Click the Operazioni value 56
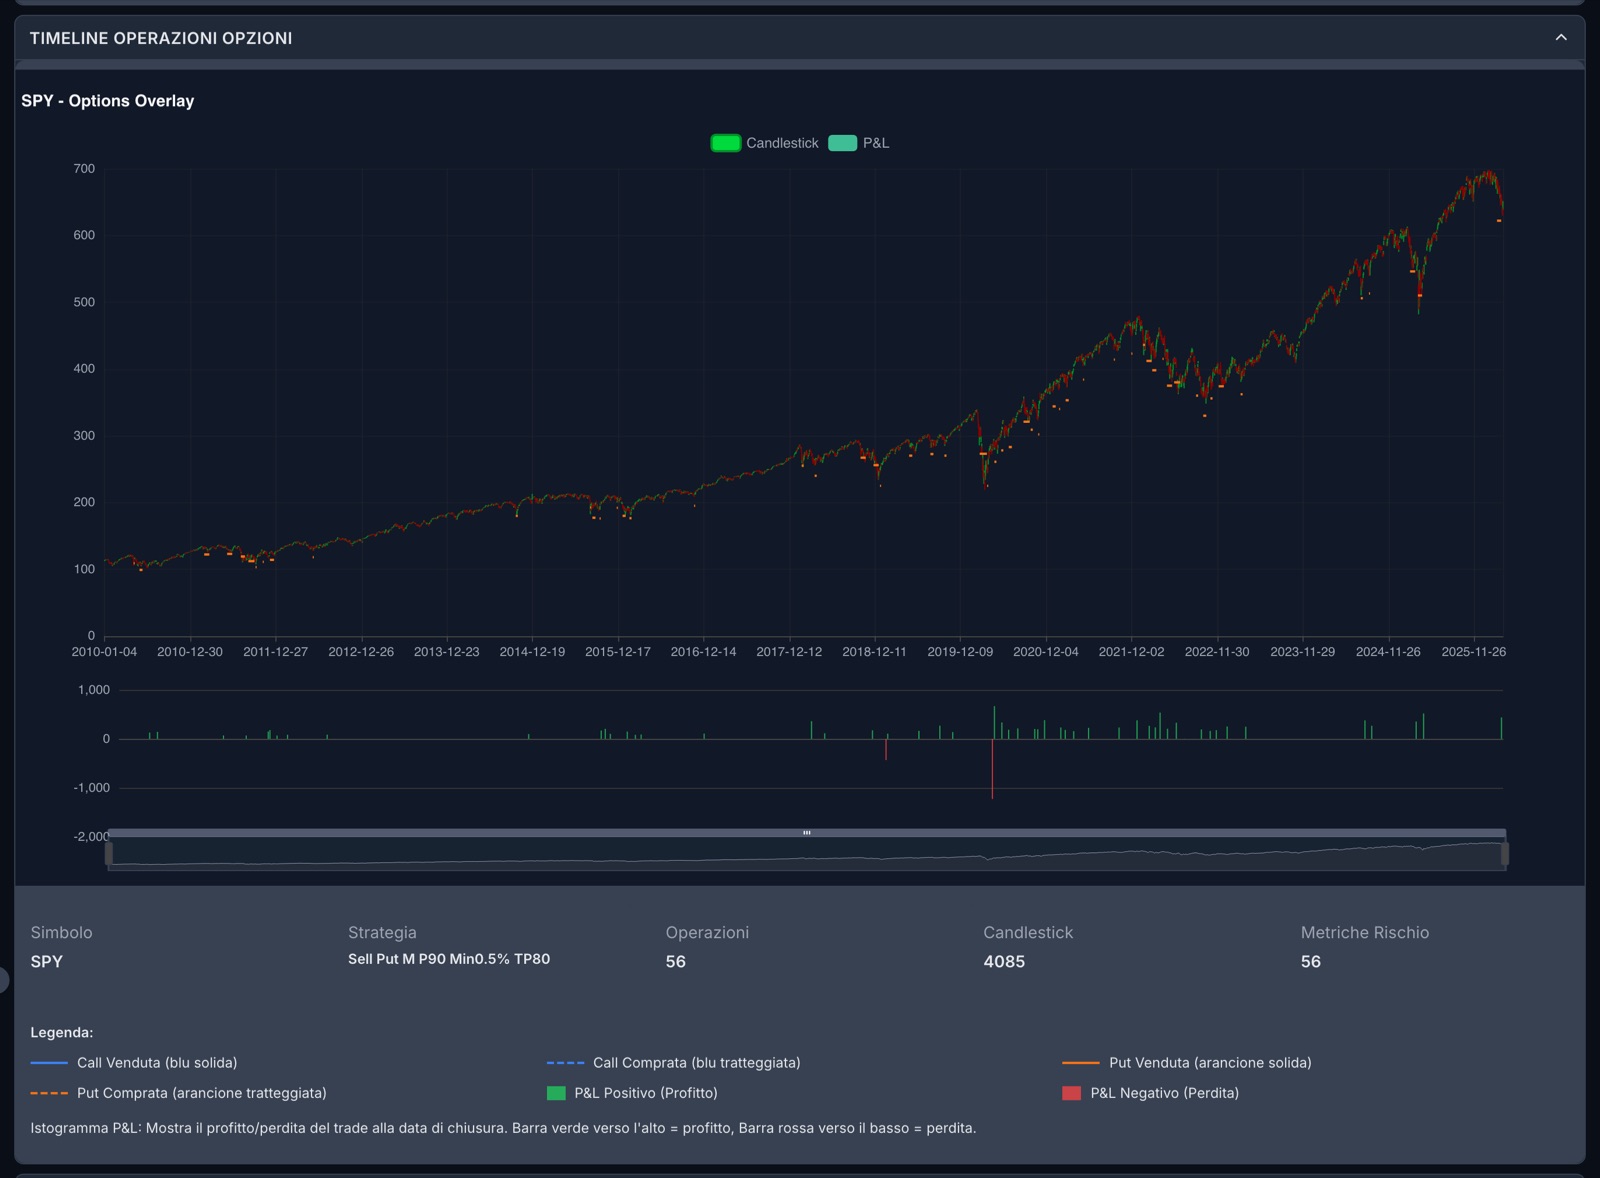Screen dimensions: 1600x1178 point(676,961)
